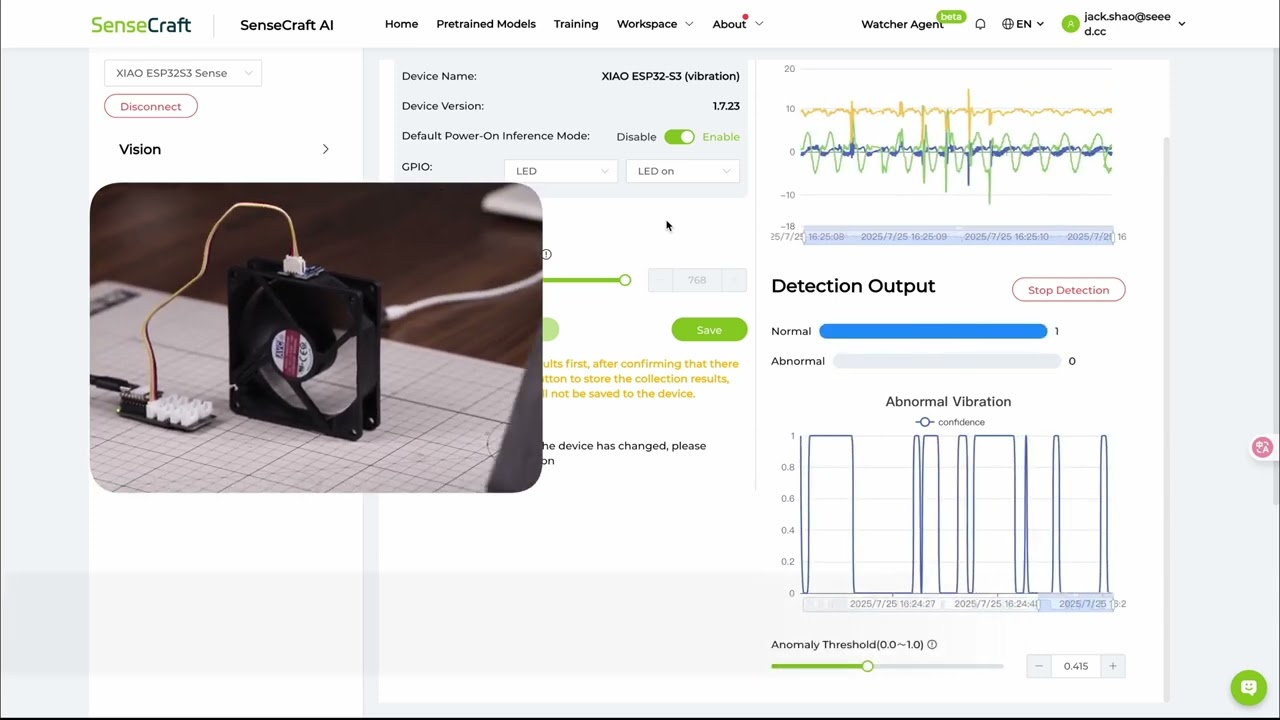Open Pretrained Models page
1280x720 pixels.
click(486, 24)
